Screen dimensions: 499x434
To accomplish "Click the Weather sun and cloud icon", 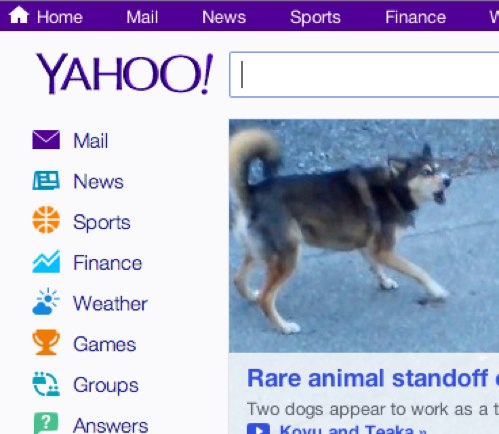I will (46, 301).
